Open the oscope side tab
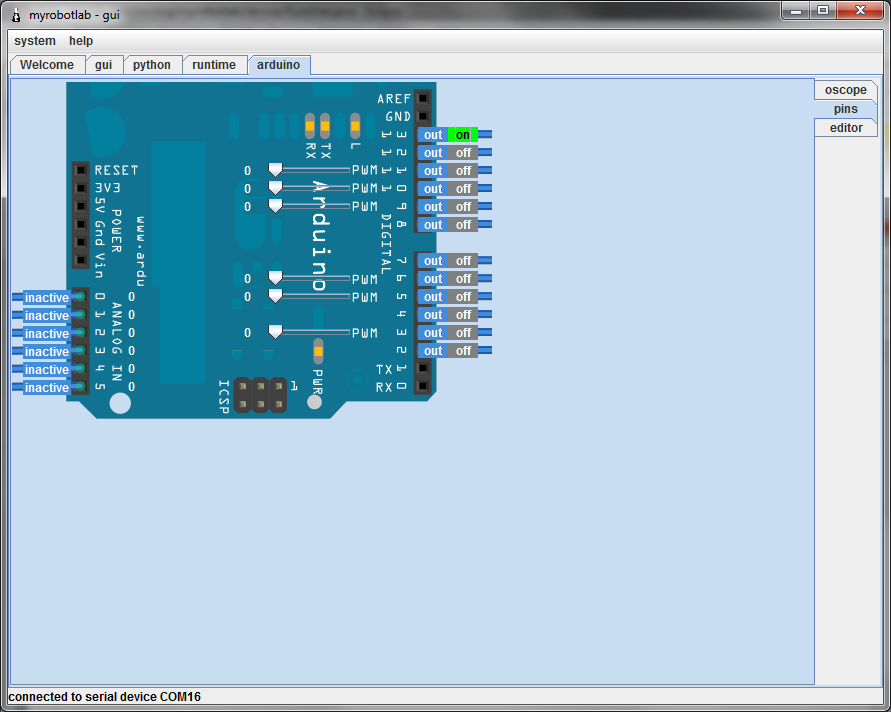Image resolution: width=891 pixels, height=712 pixels. click(846, 90)
